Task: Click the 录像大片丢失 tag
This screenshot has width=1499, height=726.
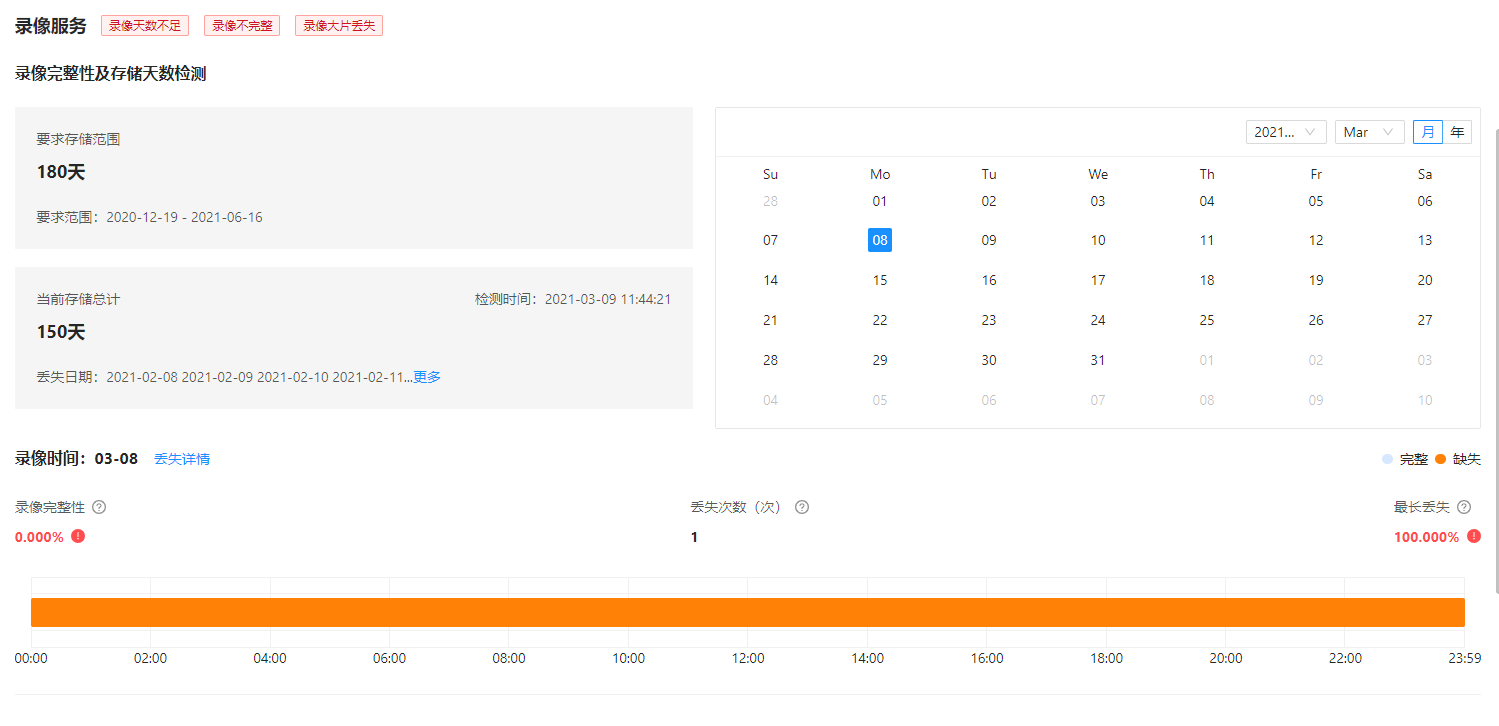Action: point(339,26)
